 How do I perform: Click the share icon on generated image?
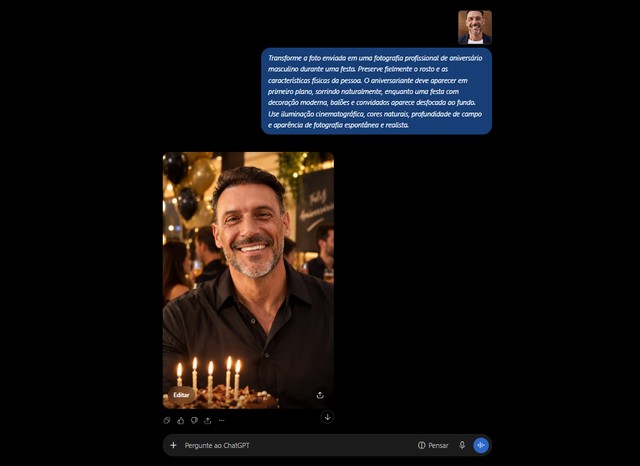tap(320, 395)
